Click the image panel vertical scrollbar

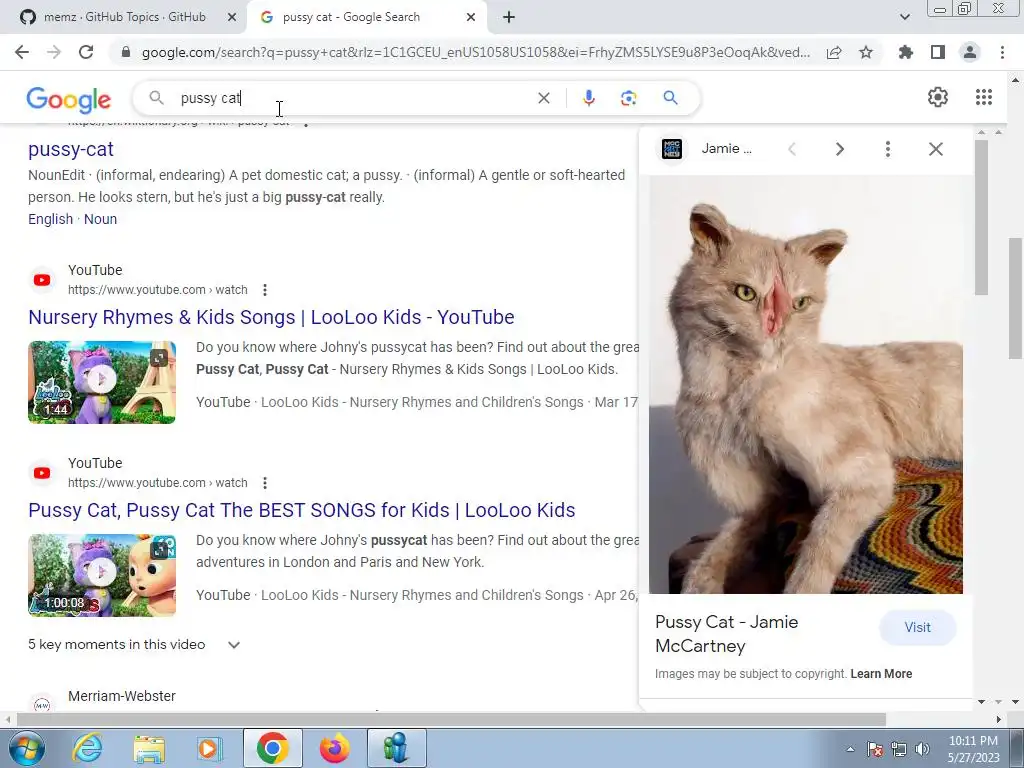coord(981,217)
